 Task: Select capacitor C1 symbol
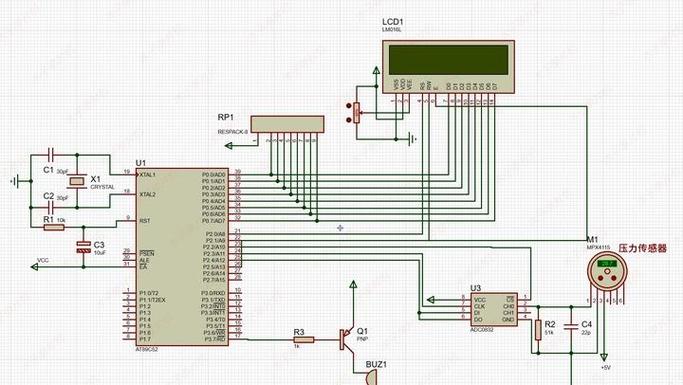click(51, 154)
